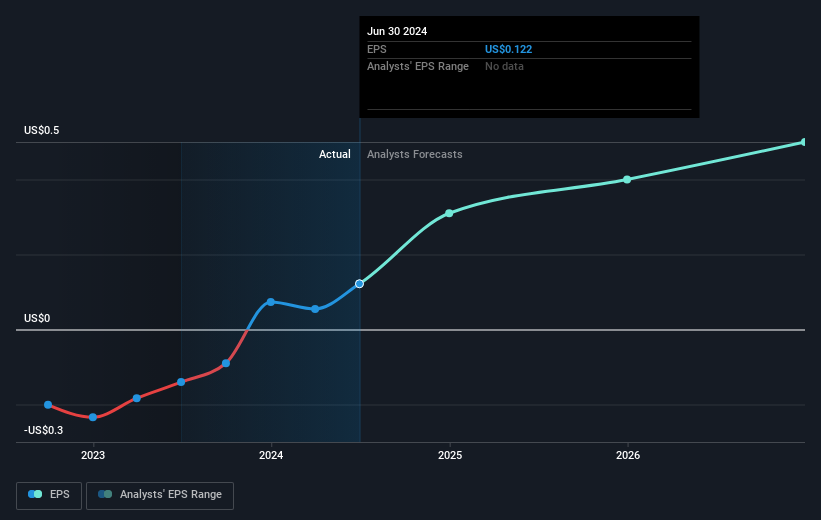This screenshot has height=520, width=821.
Task: Click the 2025 x-axis label
Action: pyautogui.click(x=450, y=456)
